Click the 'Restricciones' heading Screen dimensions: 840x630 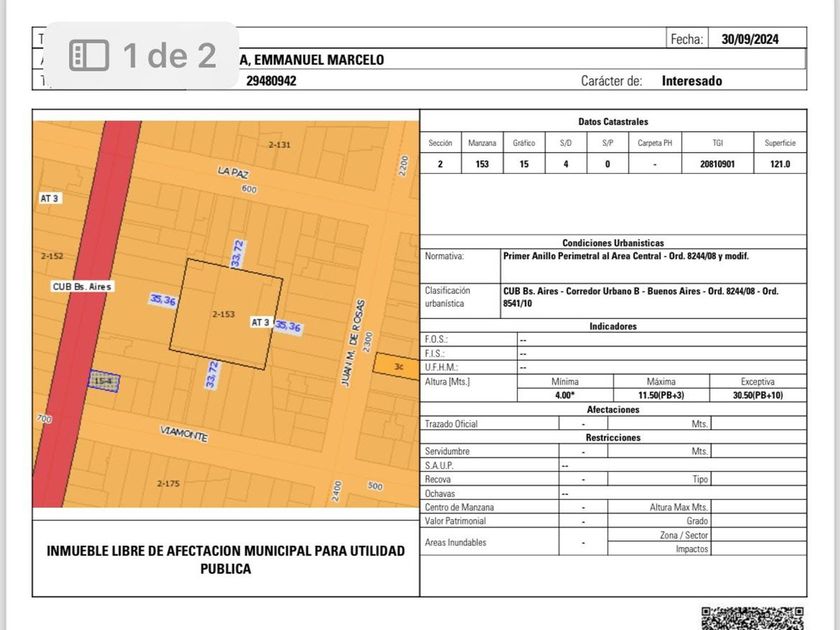613,437
